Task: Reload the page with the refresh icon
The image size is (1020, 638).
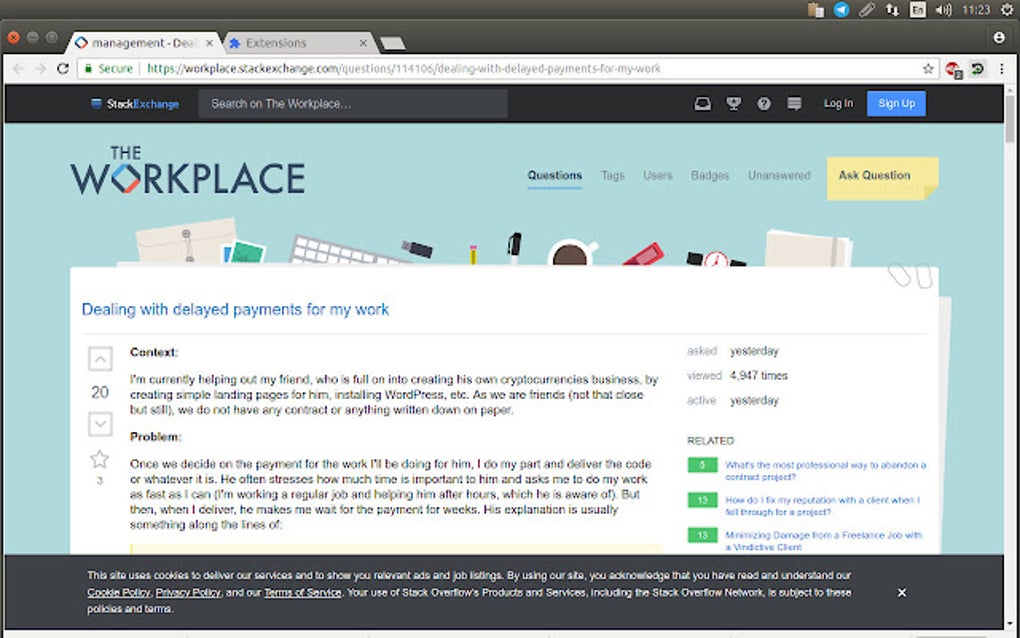Action: [x=62, y=69]
